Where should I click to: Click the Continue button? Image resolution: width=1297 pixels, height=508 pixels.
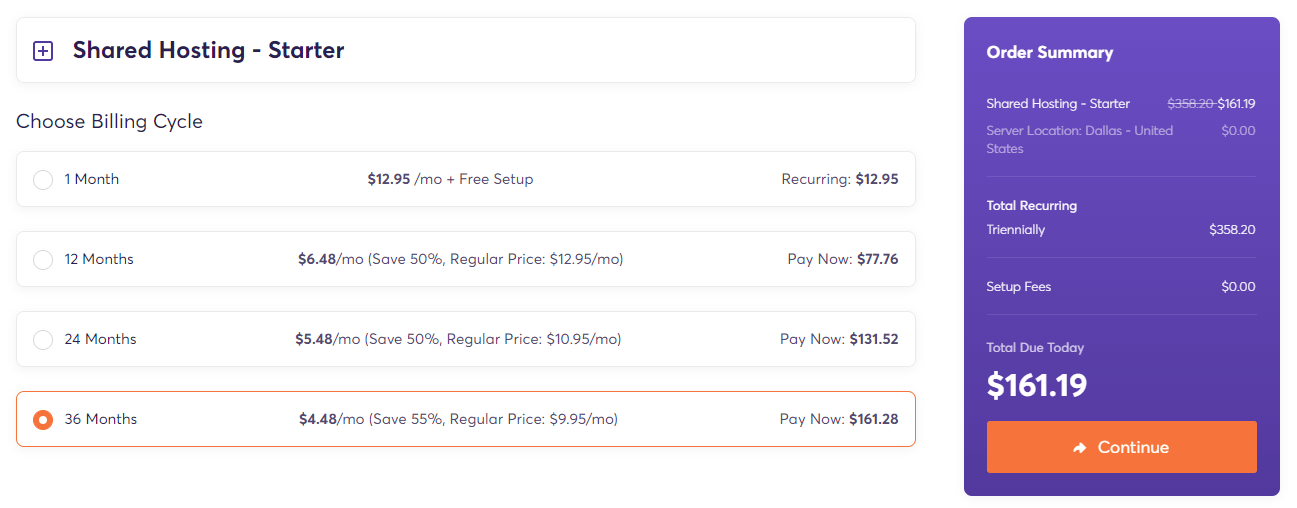(x=1122, y=447)
